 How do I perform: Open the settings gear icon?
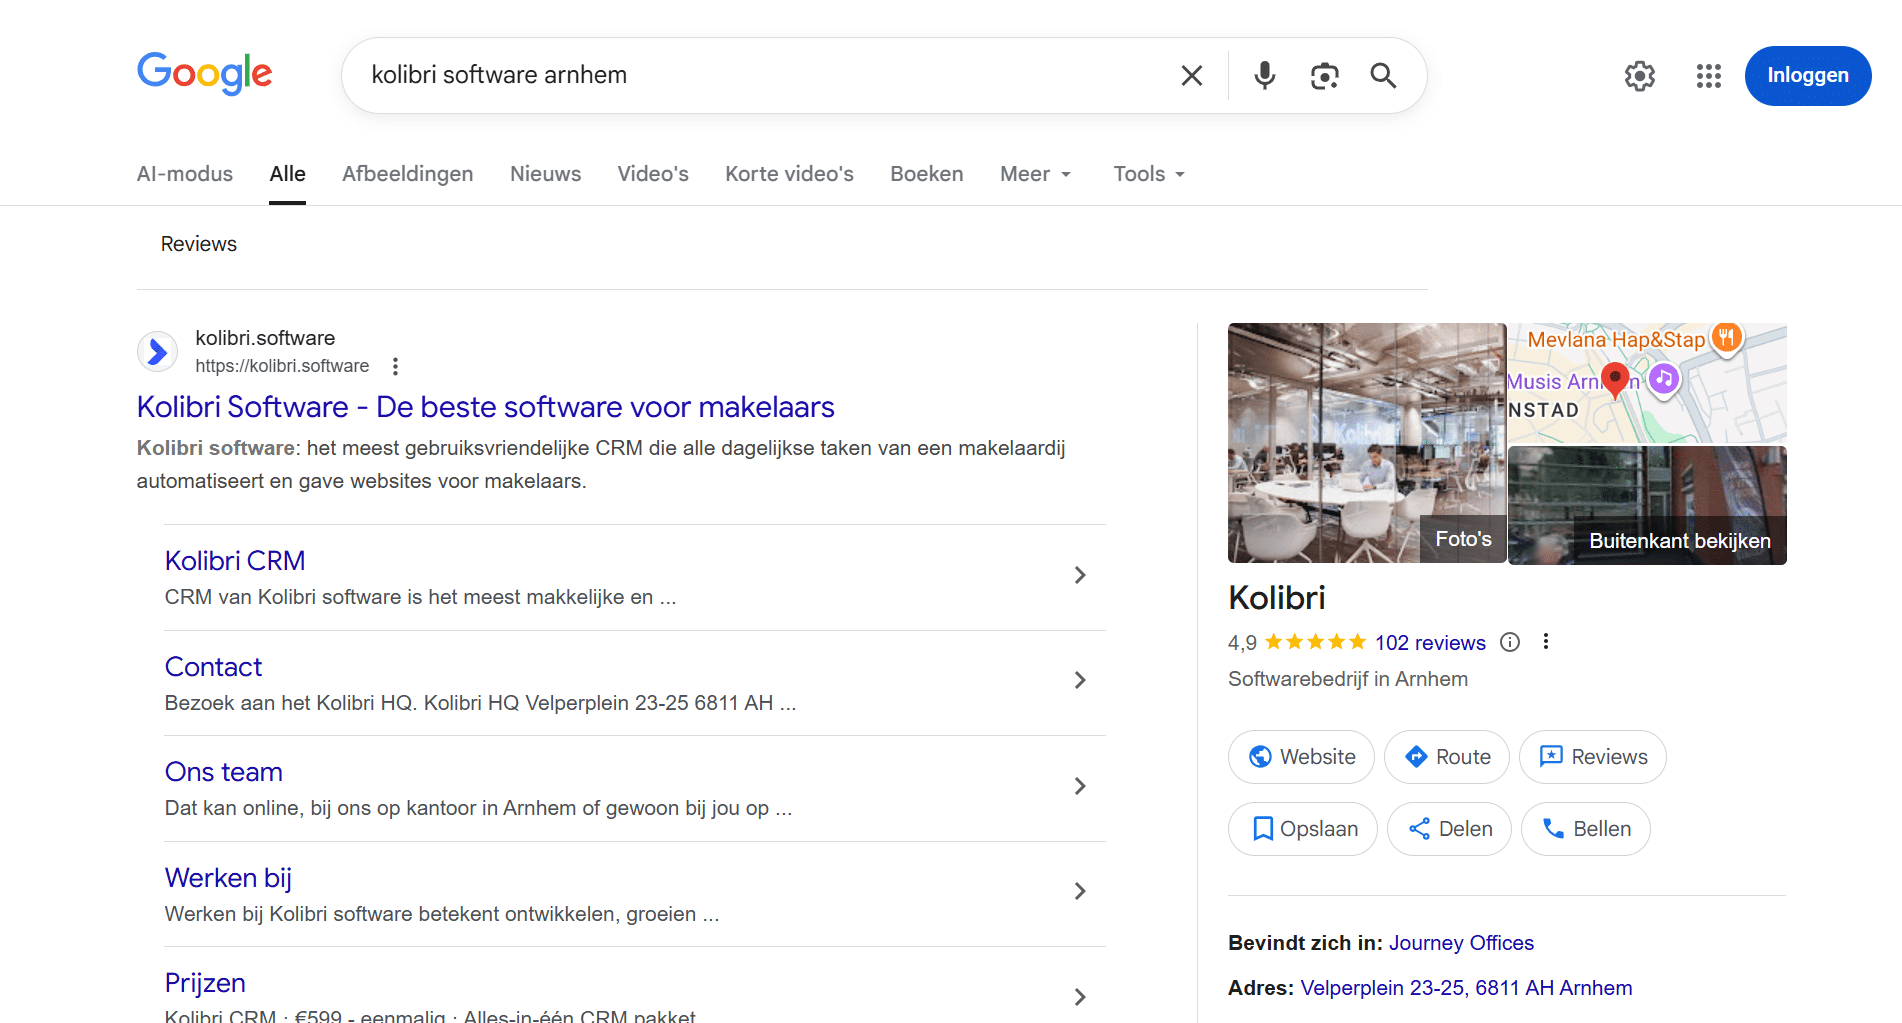pyautogui.click(x=1639, y=76)
